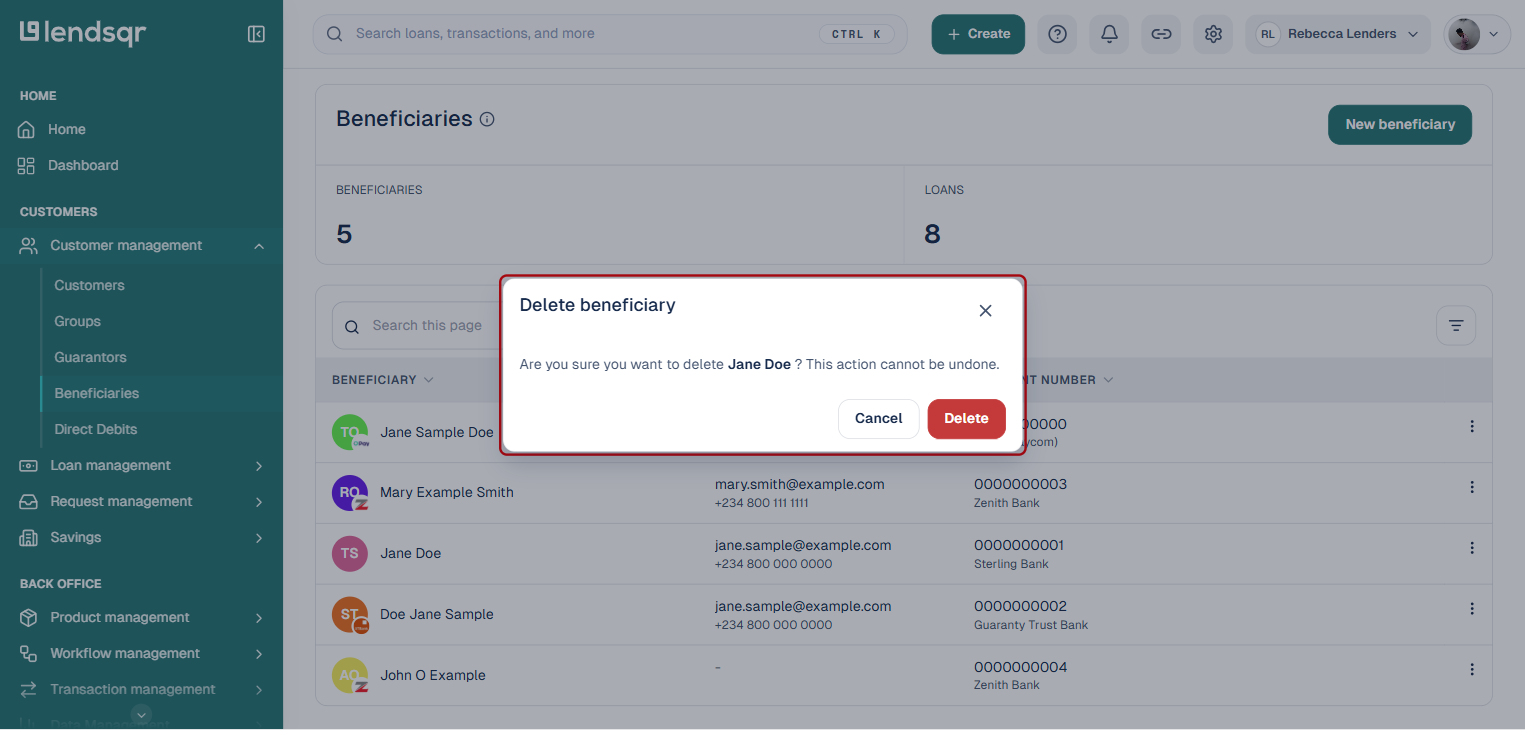Open the notifications bell icon
1535x730 pixels.
tap(1109, 34)
